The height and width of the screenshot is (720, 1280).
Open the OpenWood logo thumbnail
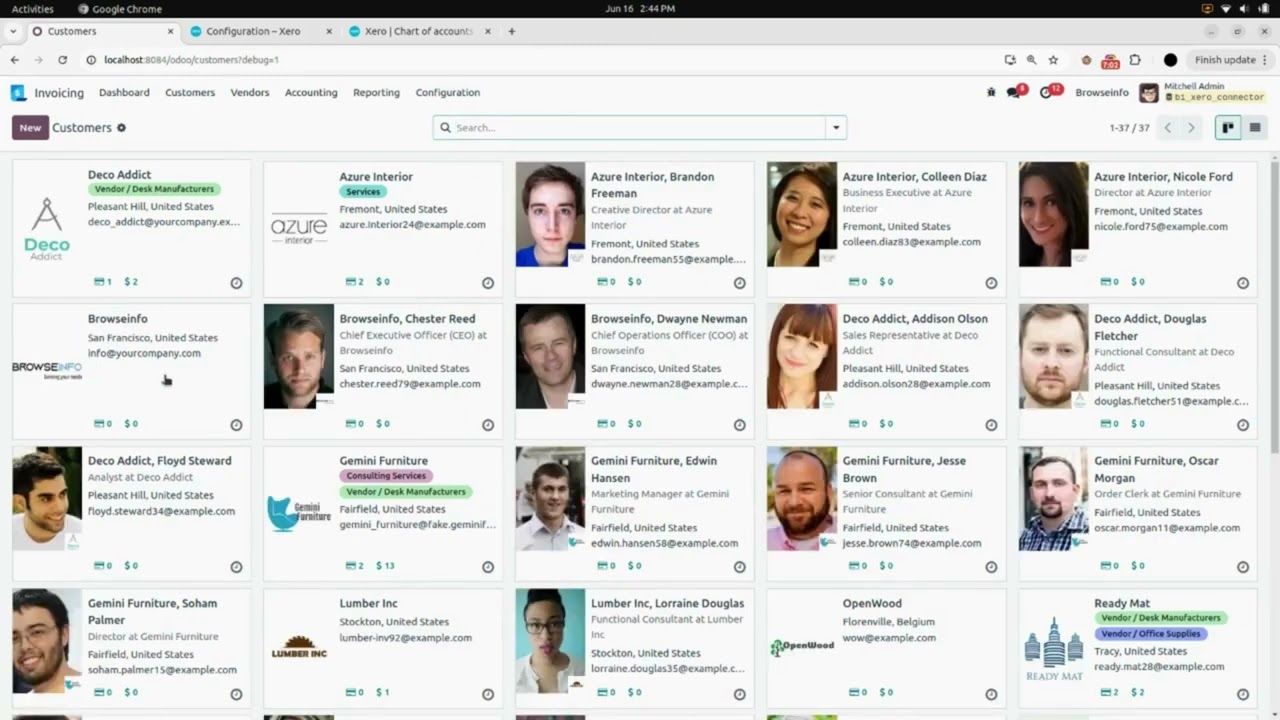tap(802, 646)
